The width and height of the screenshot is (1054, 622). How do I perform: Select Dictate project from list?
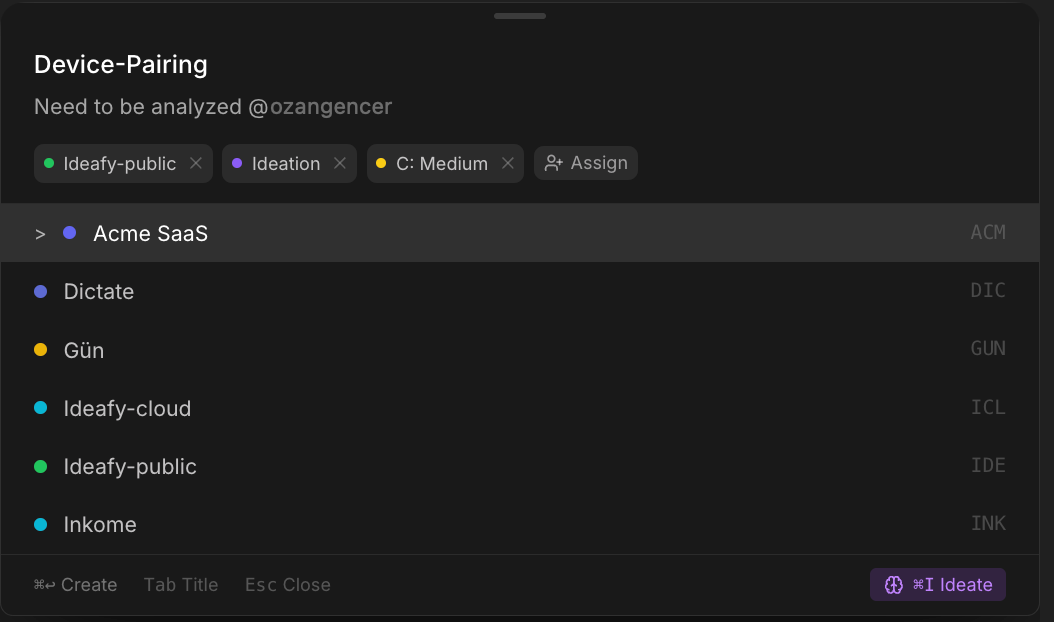pos(99,291)
